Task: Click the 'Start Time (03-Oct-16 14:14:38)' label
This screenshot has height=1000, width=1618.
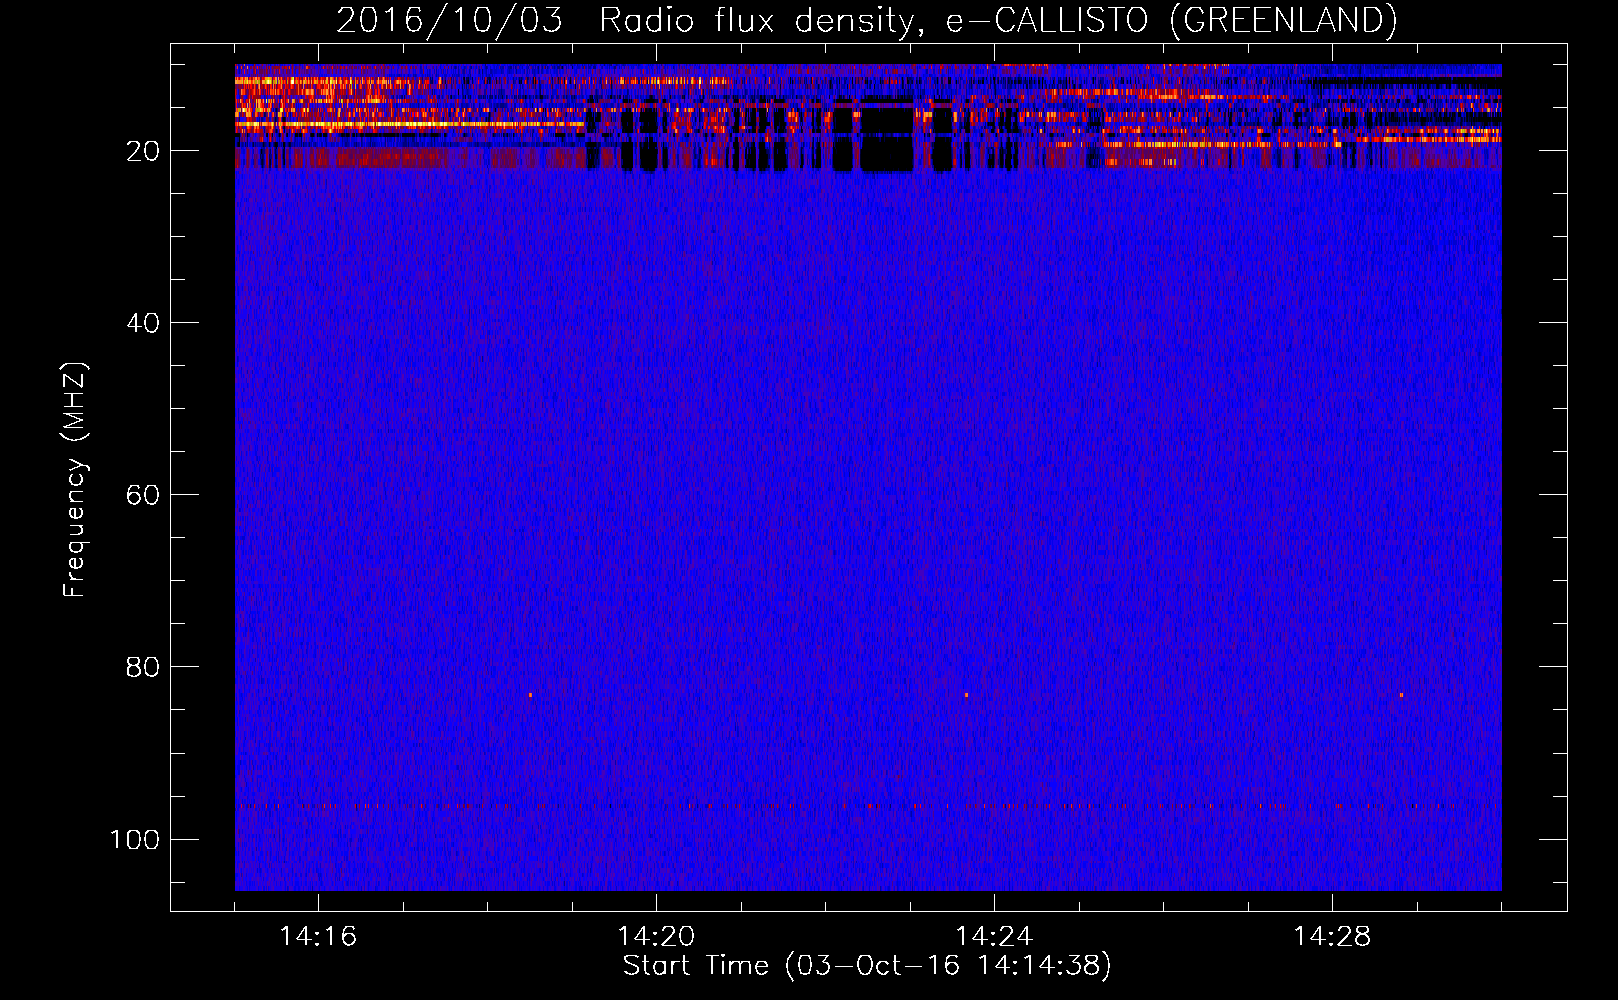Action: coord(867,966)
